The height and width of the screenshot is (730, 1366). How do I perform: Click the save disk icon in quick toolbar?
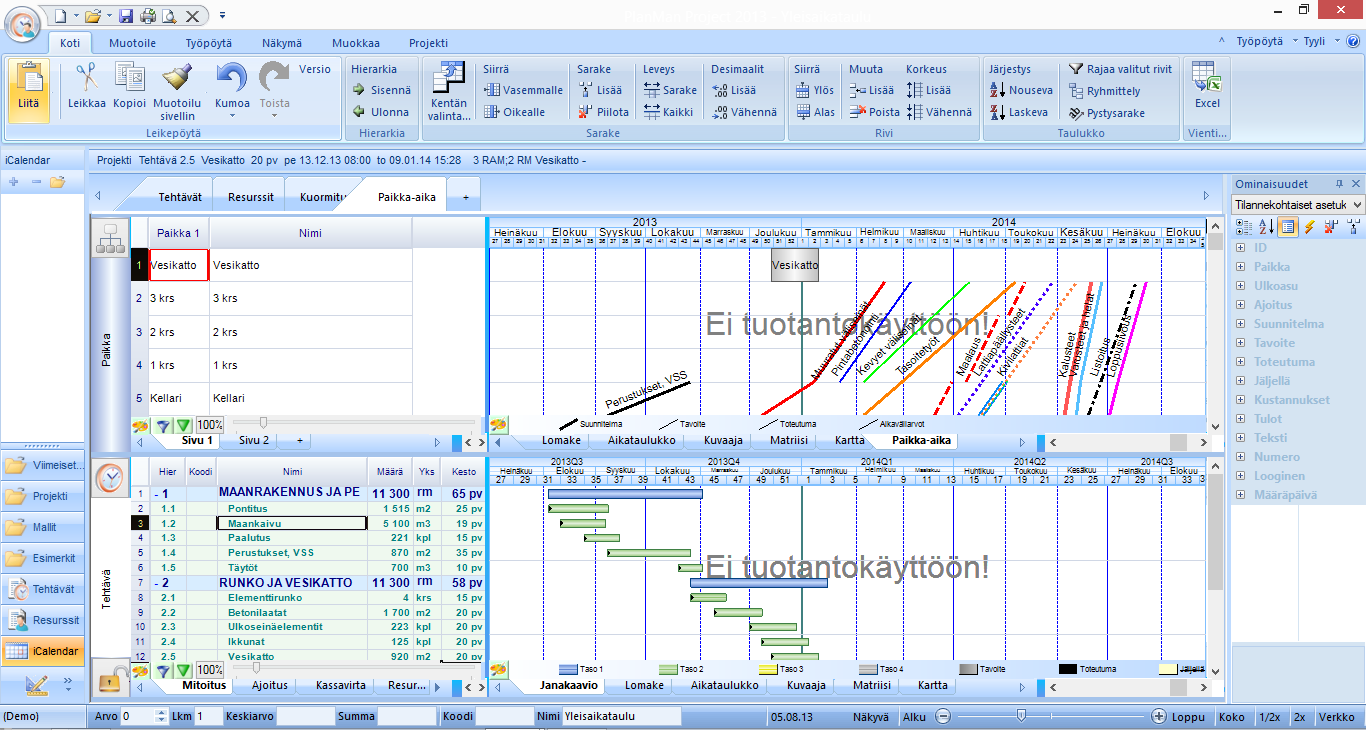tap(126, 15)
